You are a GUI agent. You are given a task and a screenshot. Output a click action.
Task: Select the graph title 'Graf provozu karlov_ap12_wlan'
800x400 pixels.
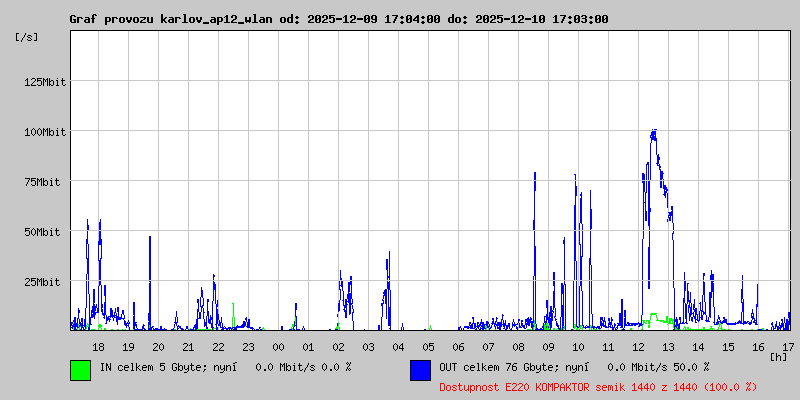(171, 20)
